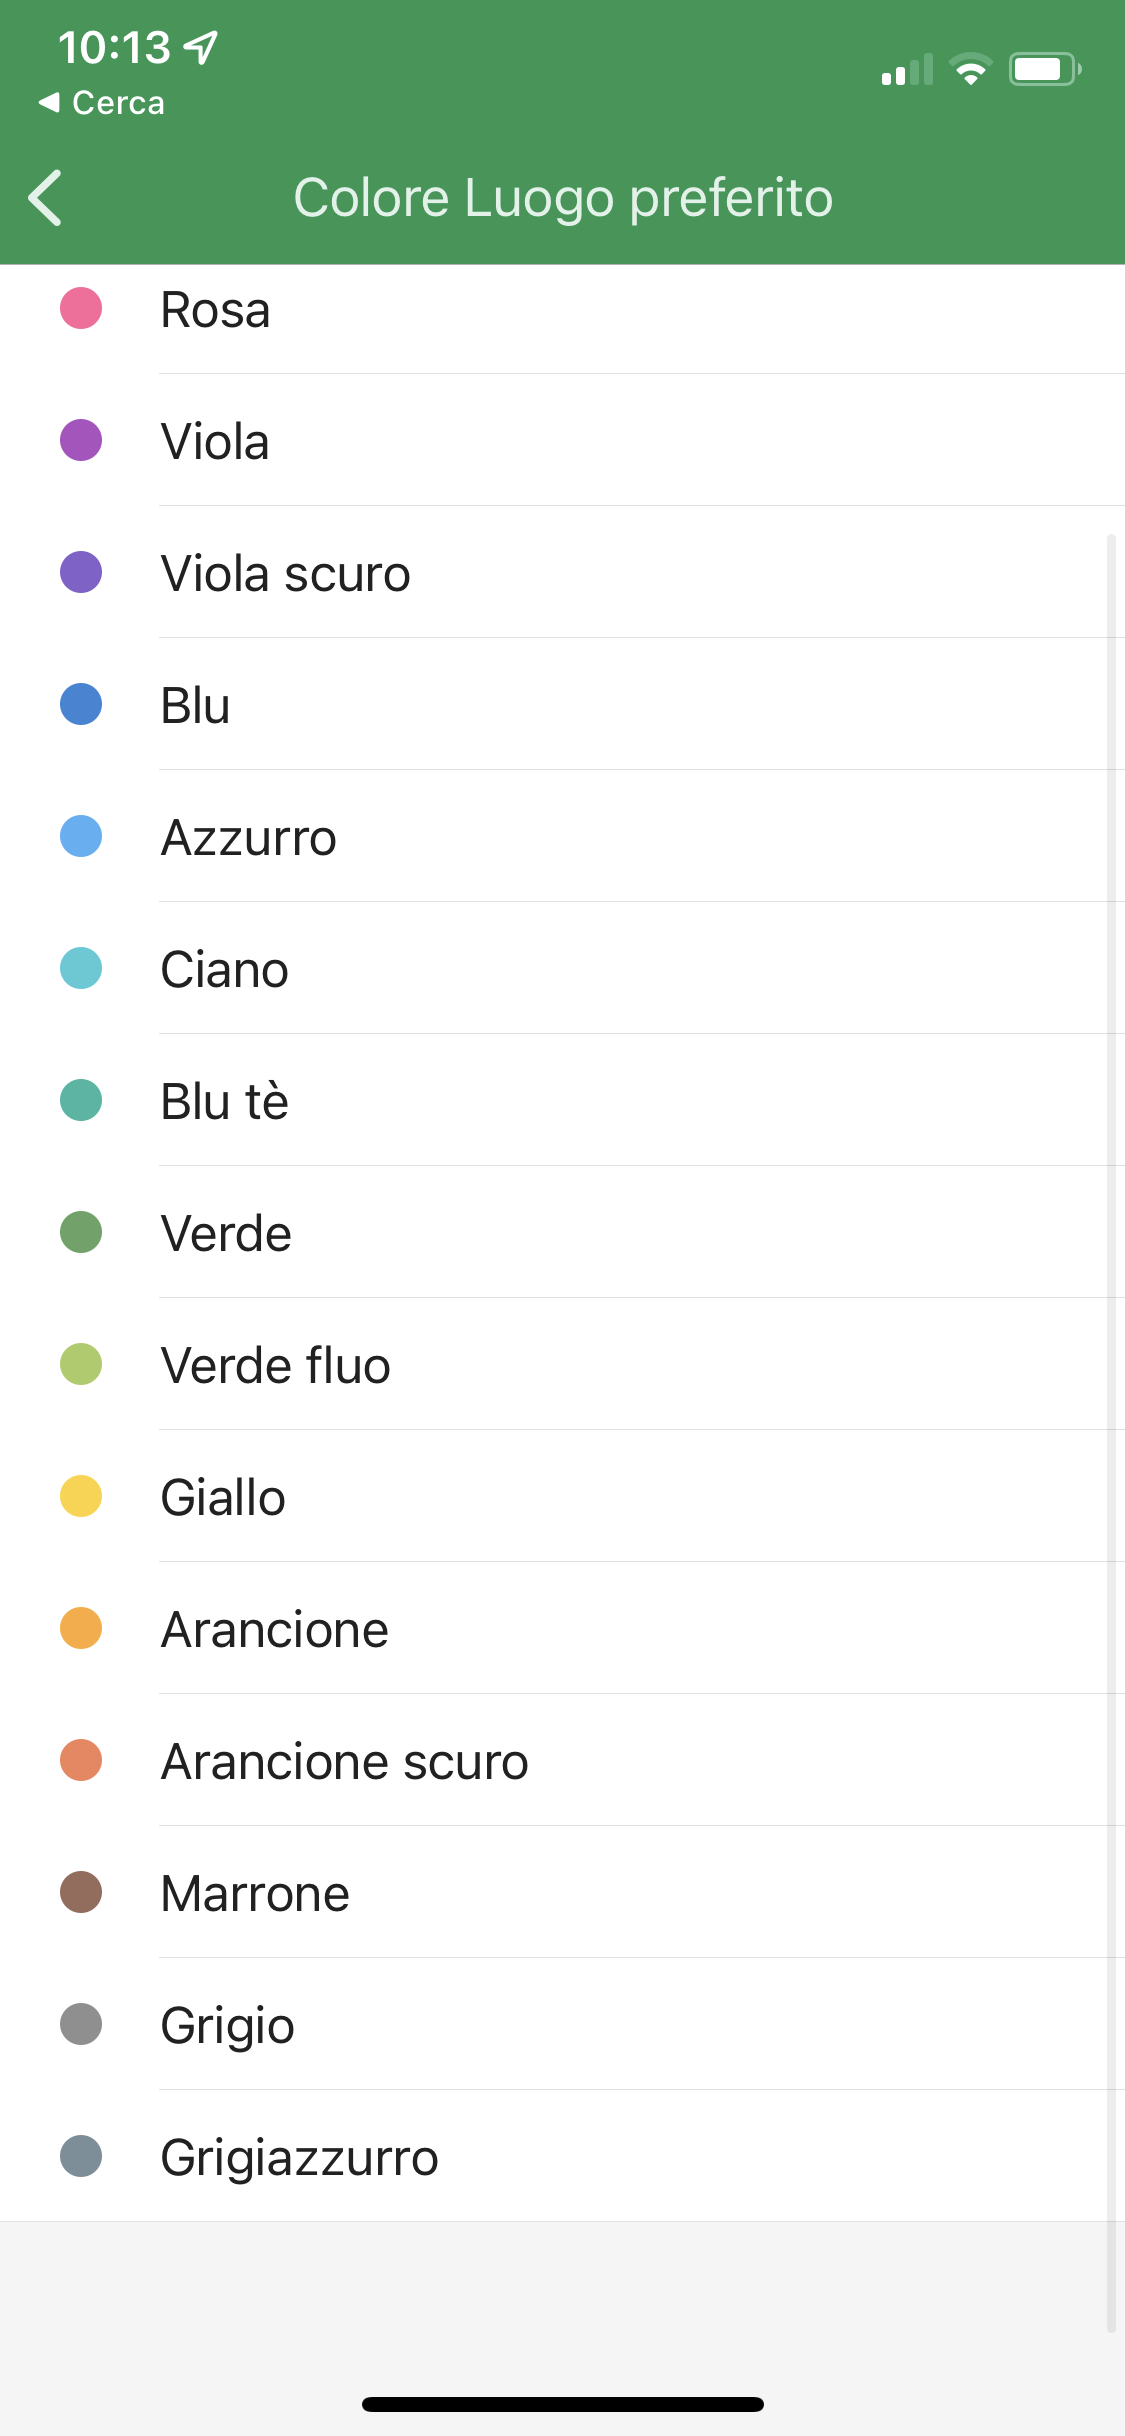The image size is (1125, 2436).
Task: Tap the Marrone brown circle
Action: click(81, 1892)
